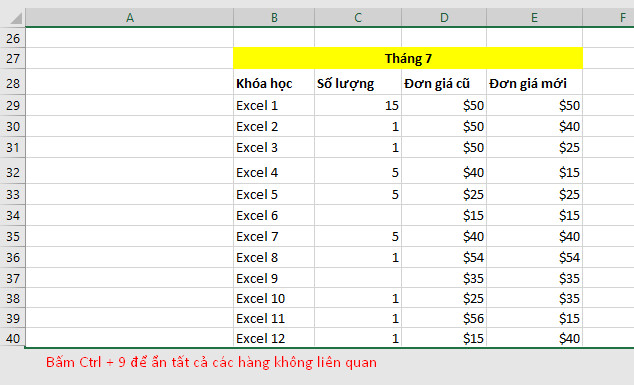Click new price $35 in Excel 10 row
The image size is (634, 385).
[535, 298]
